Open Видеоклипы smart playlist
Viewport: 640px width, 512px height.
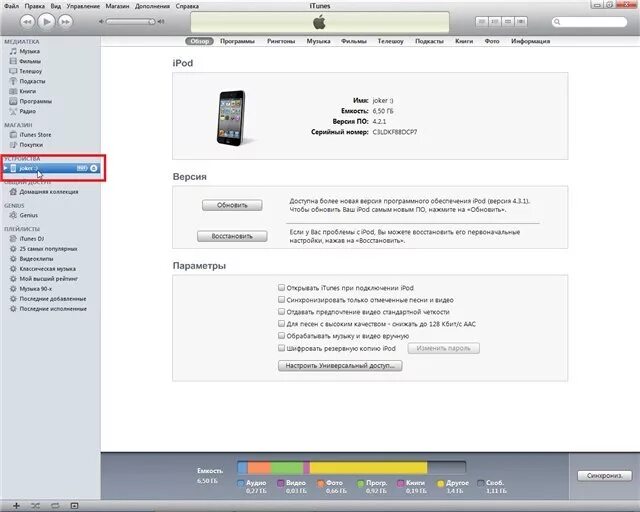tap(36, 258)
